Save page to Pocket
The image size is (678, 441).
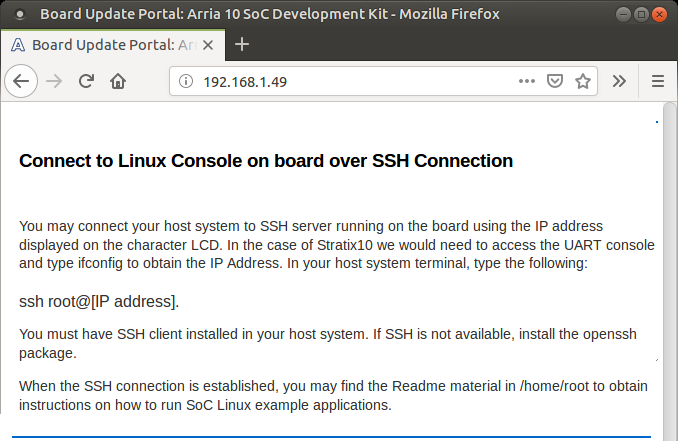(555, 81)
